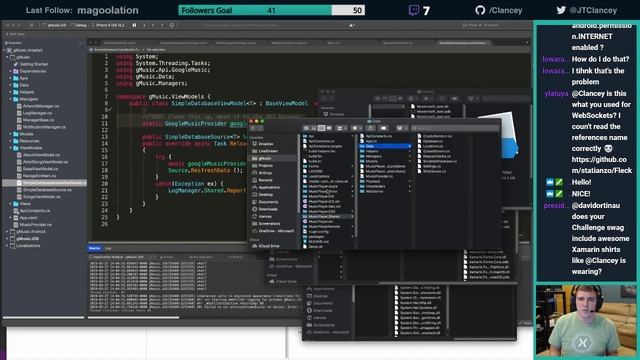This screenshot has height=360, width=640.
Task: Collapse the Managers folder in solution tree
Action: tap(11, 99)
